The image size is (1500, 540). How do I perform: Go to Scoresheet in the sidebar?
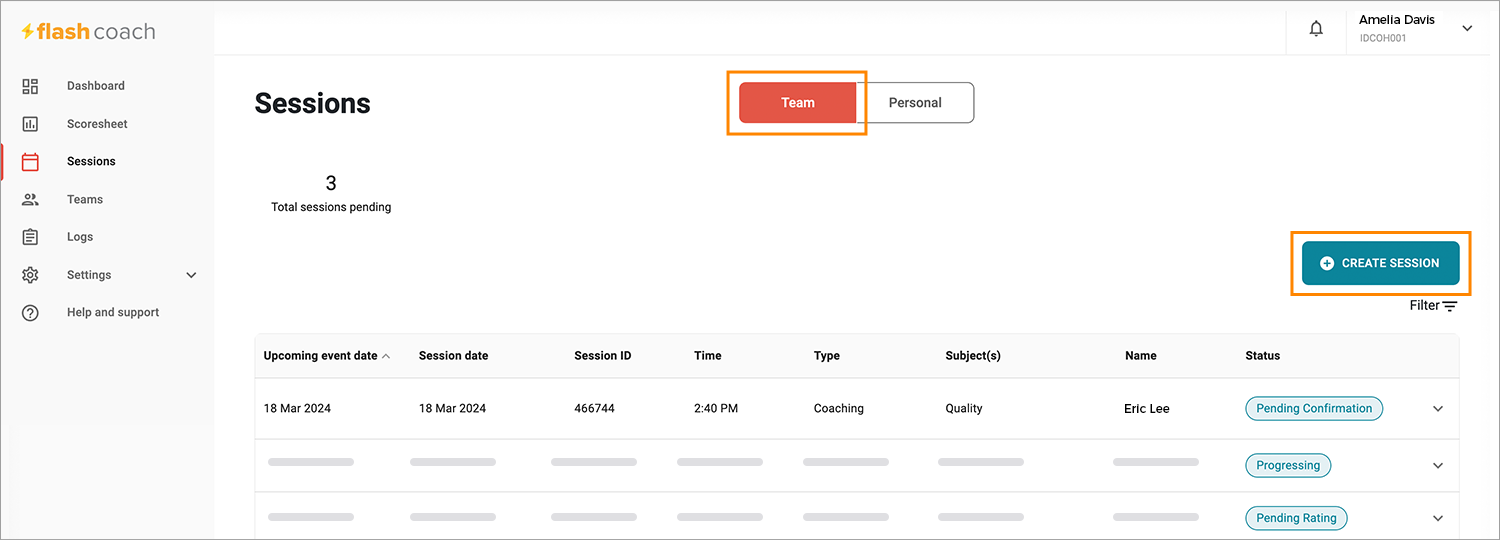[97, 124]
